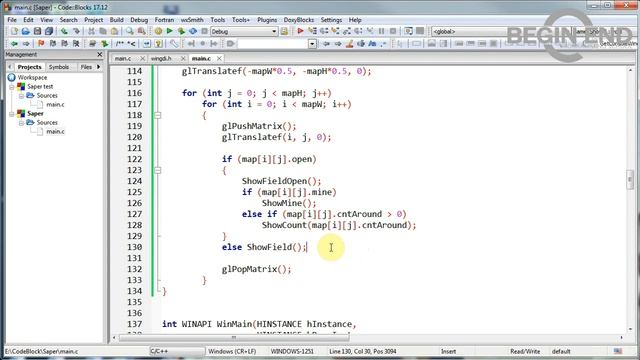Image resolution: width=640 pixels, height=360 pixels.
Task: Click the horizontal editor scrollbar thumb
Action: pyautogui.click(x=233, y=338)
